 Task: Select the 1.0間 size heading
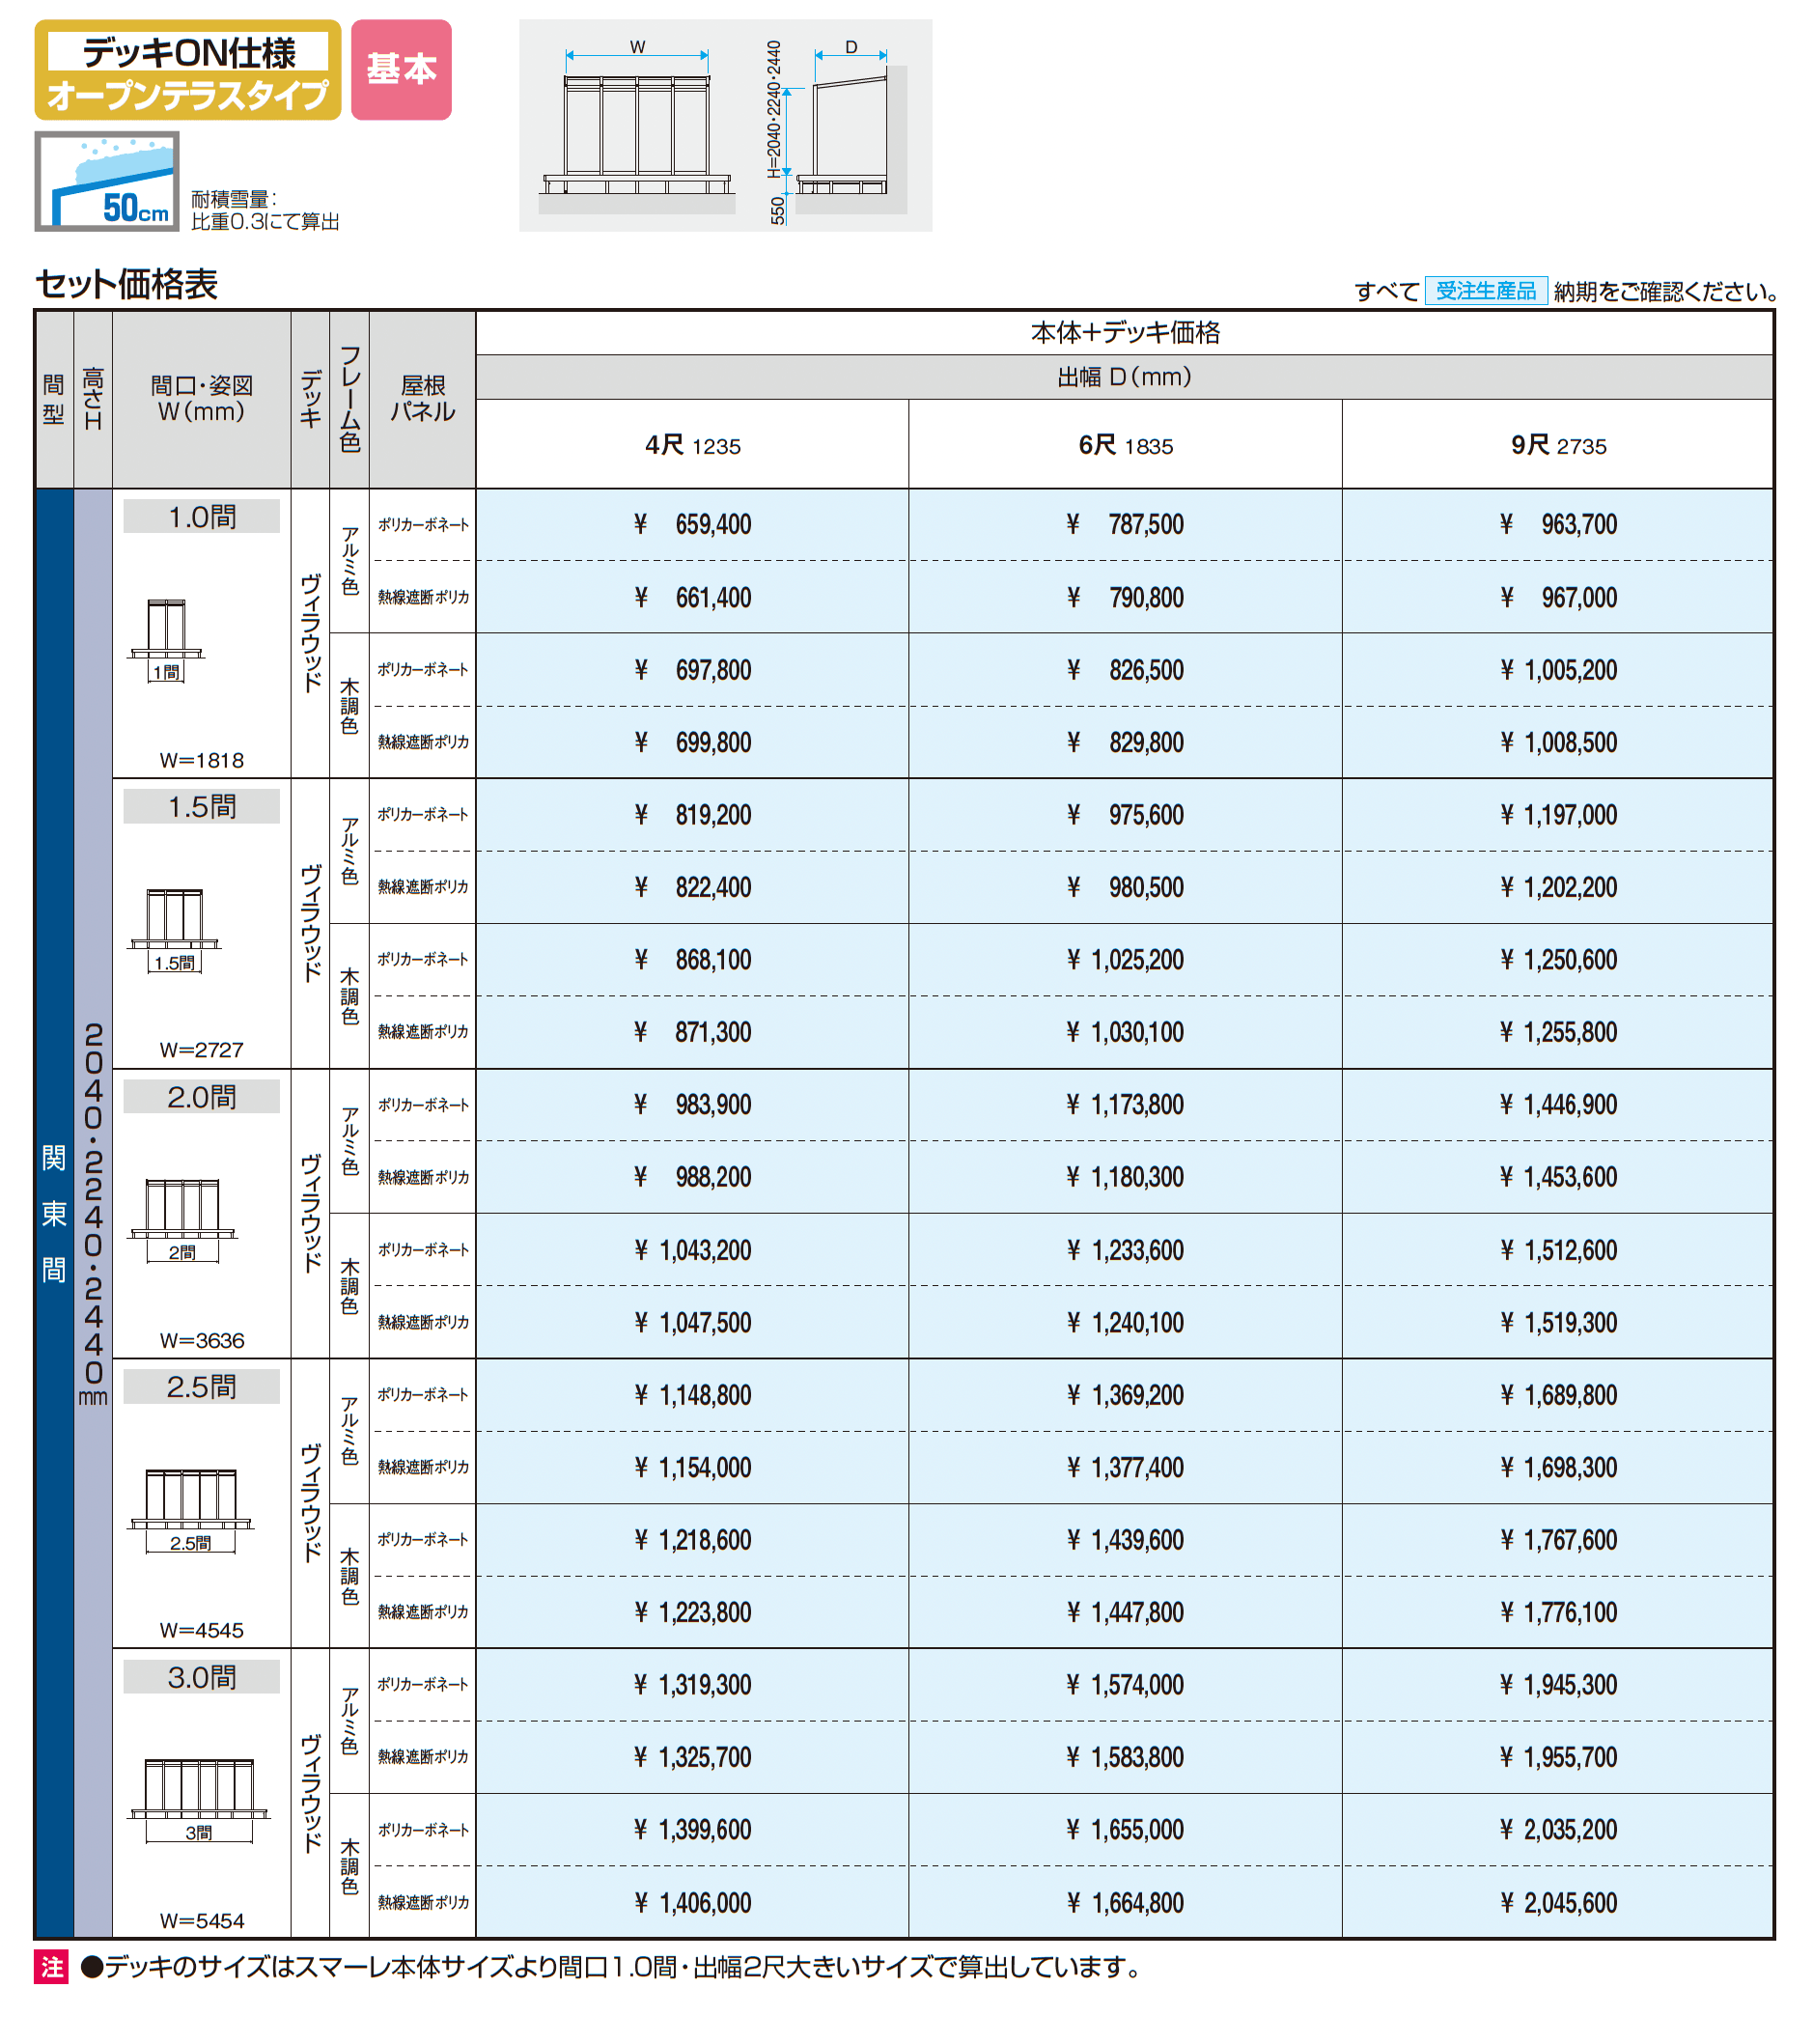pyautogui.click(x=202, y=517)
